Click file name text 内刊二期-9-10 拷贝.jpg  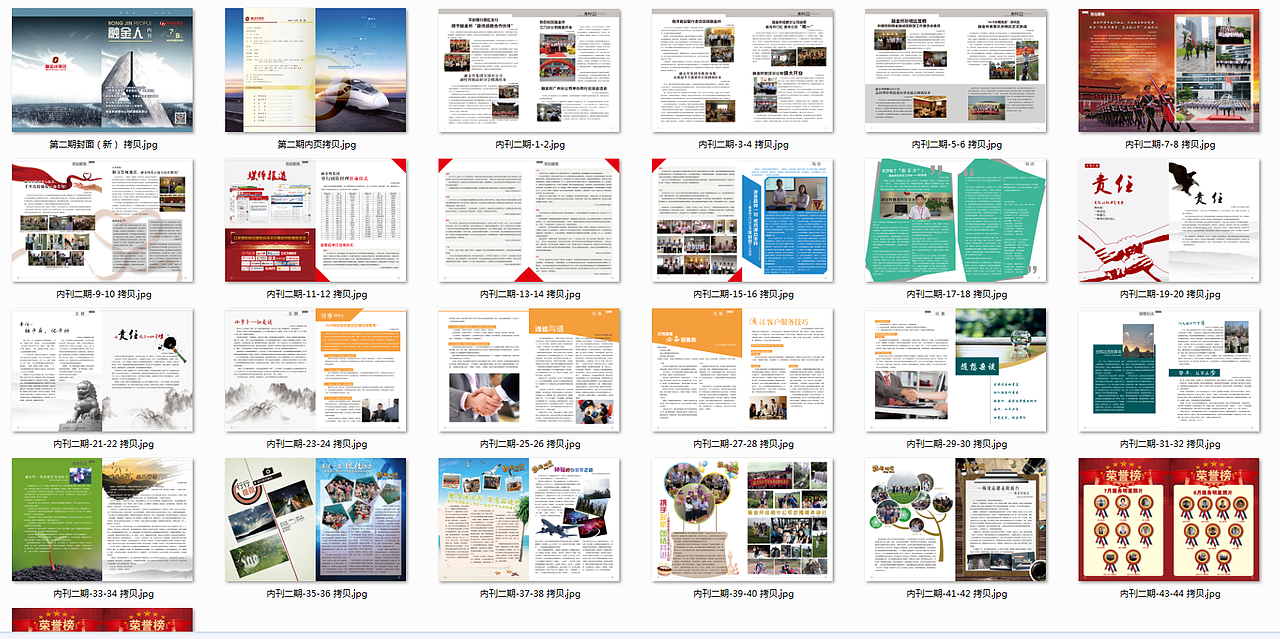pos(103,295)
